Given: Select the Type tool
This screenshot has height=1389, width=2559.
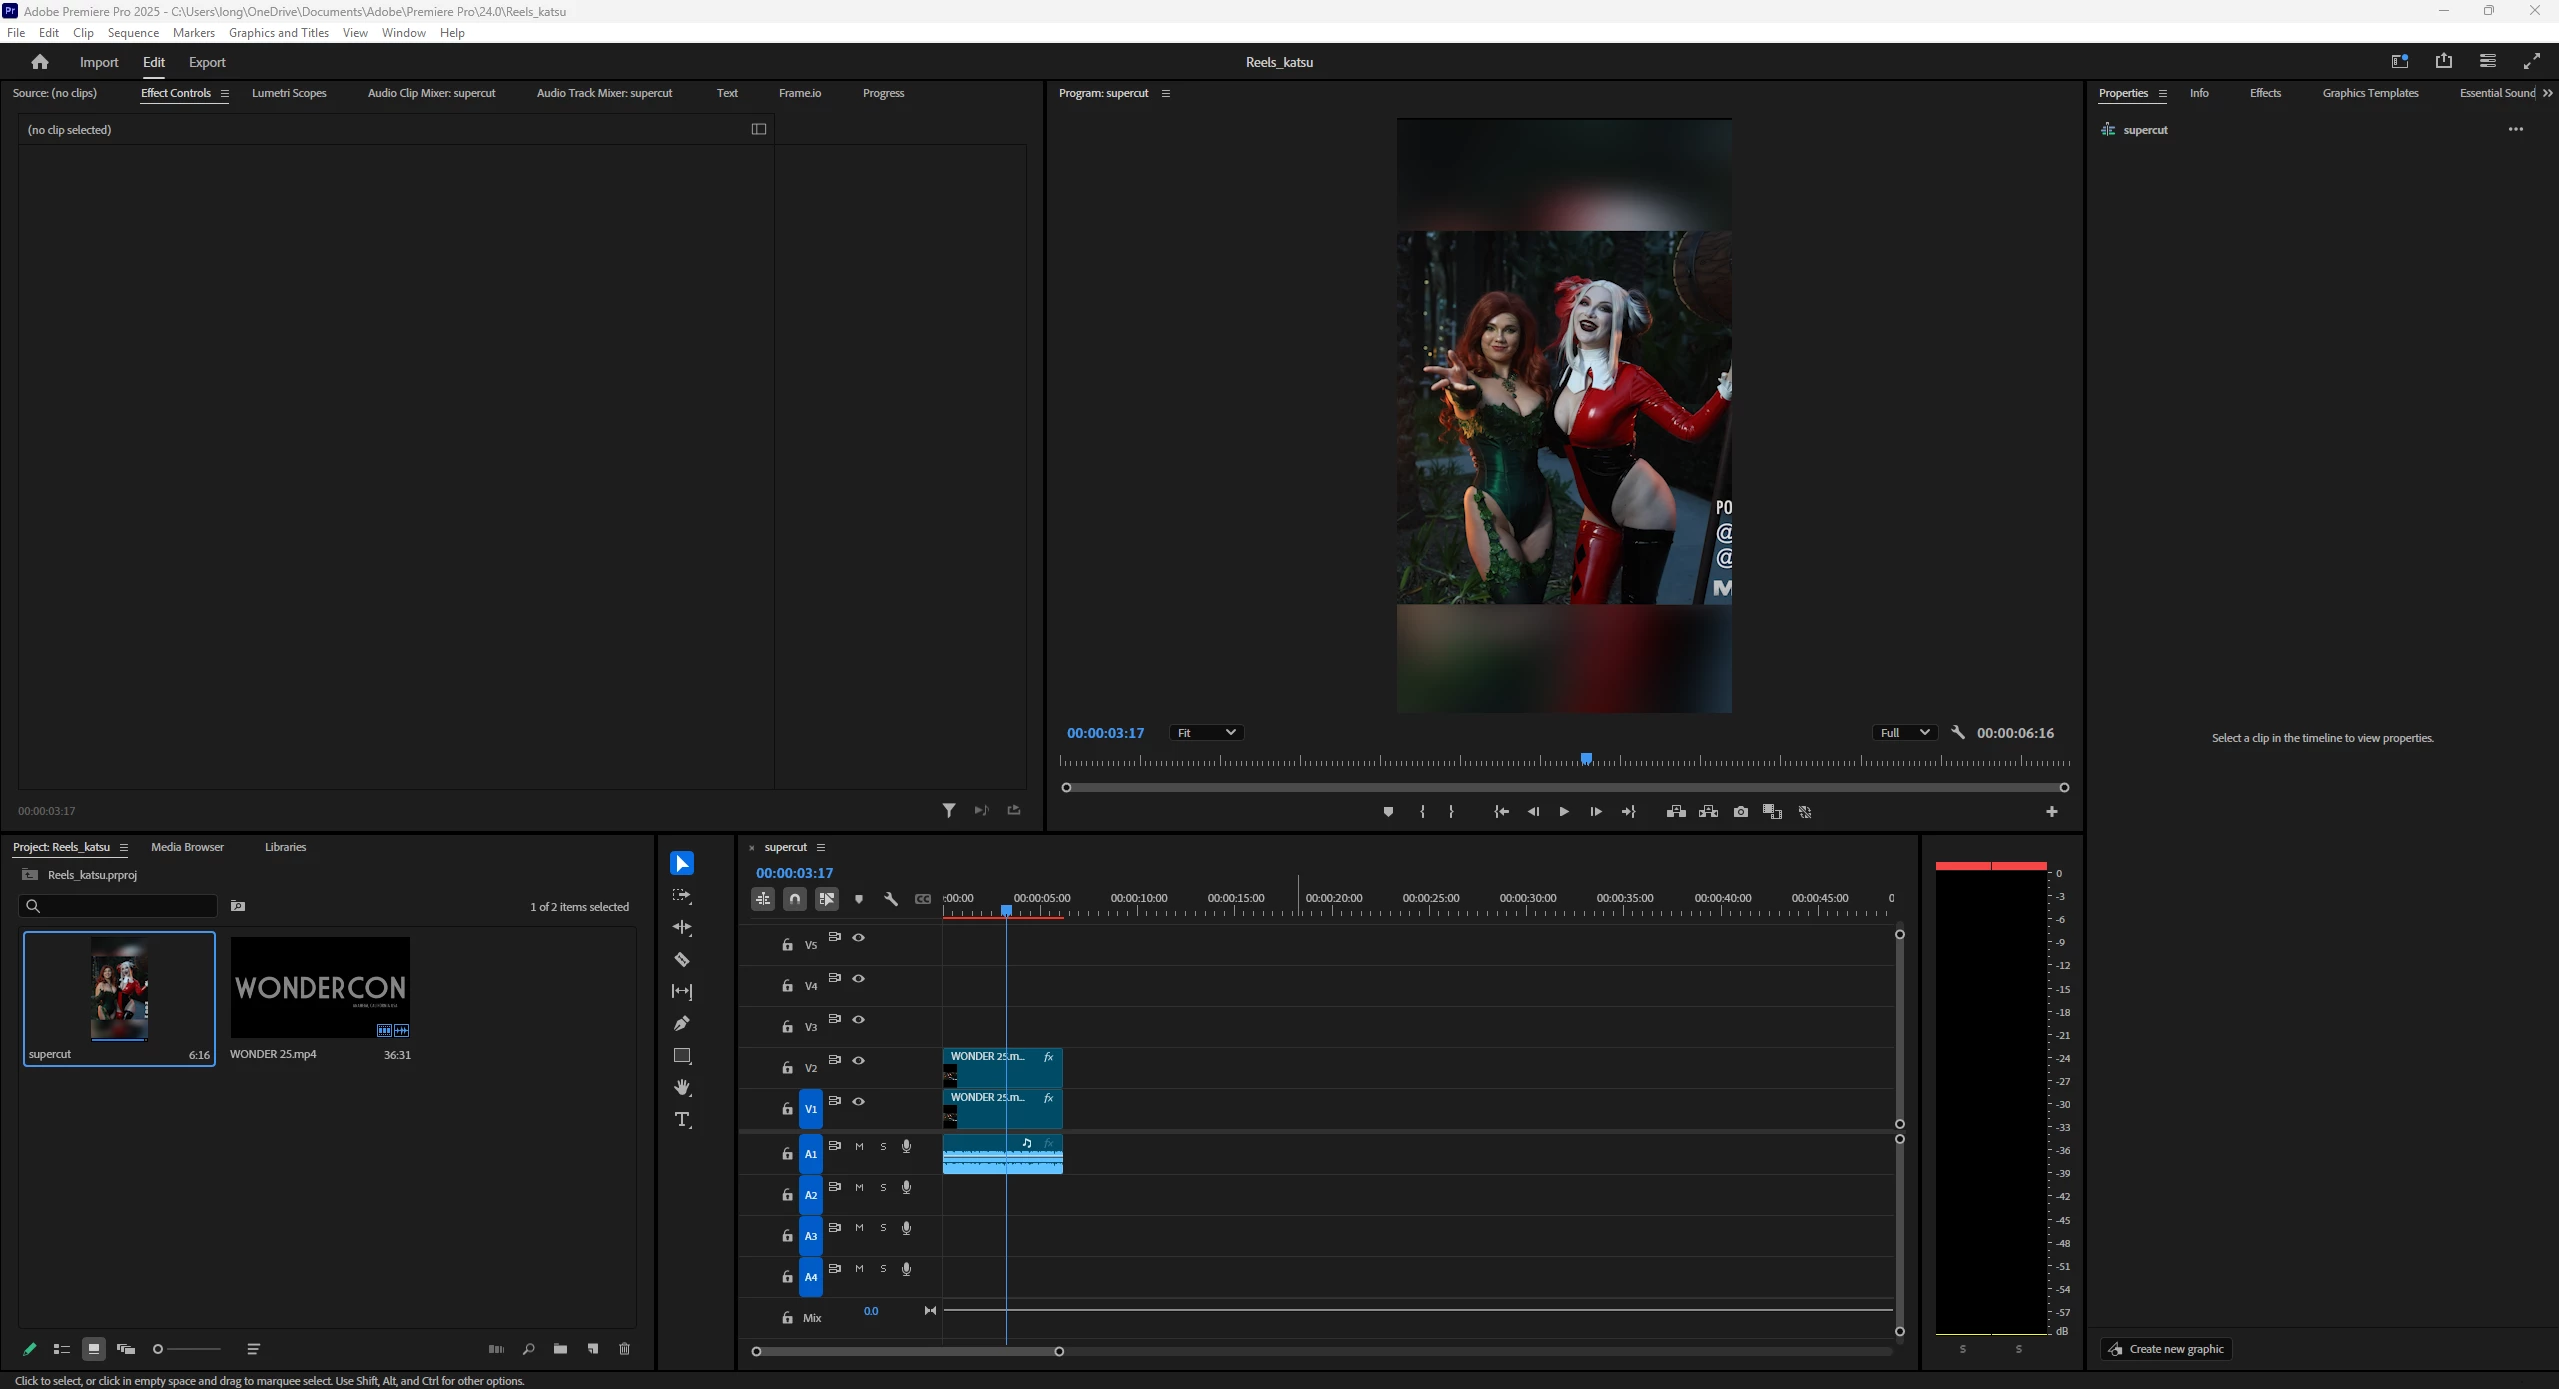Looking at the screenshot, I should tap(682, 1119).
